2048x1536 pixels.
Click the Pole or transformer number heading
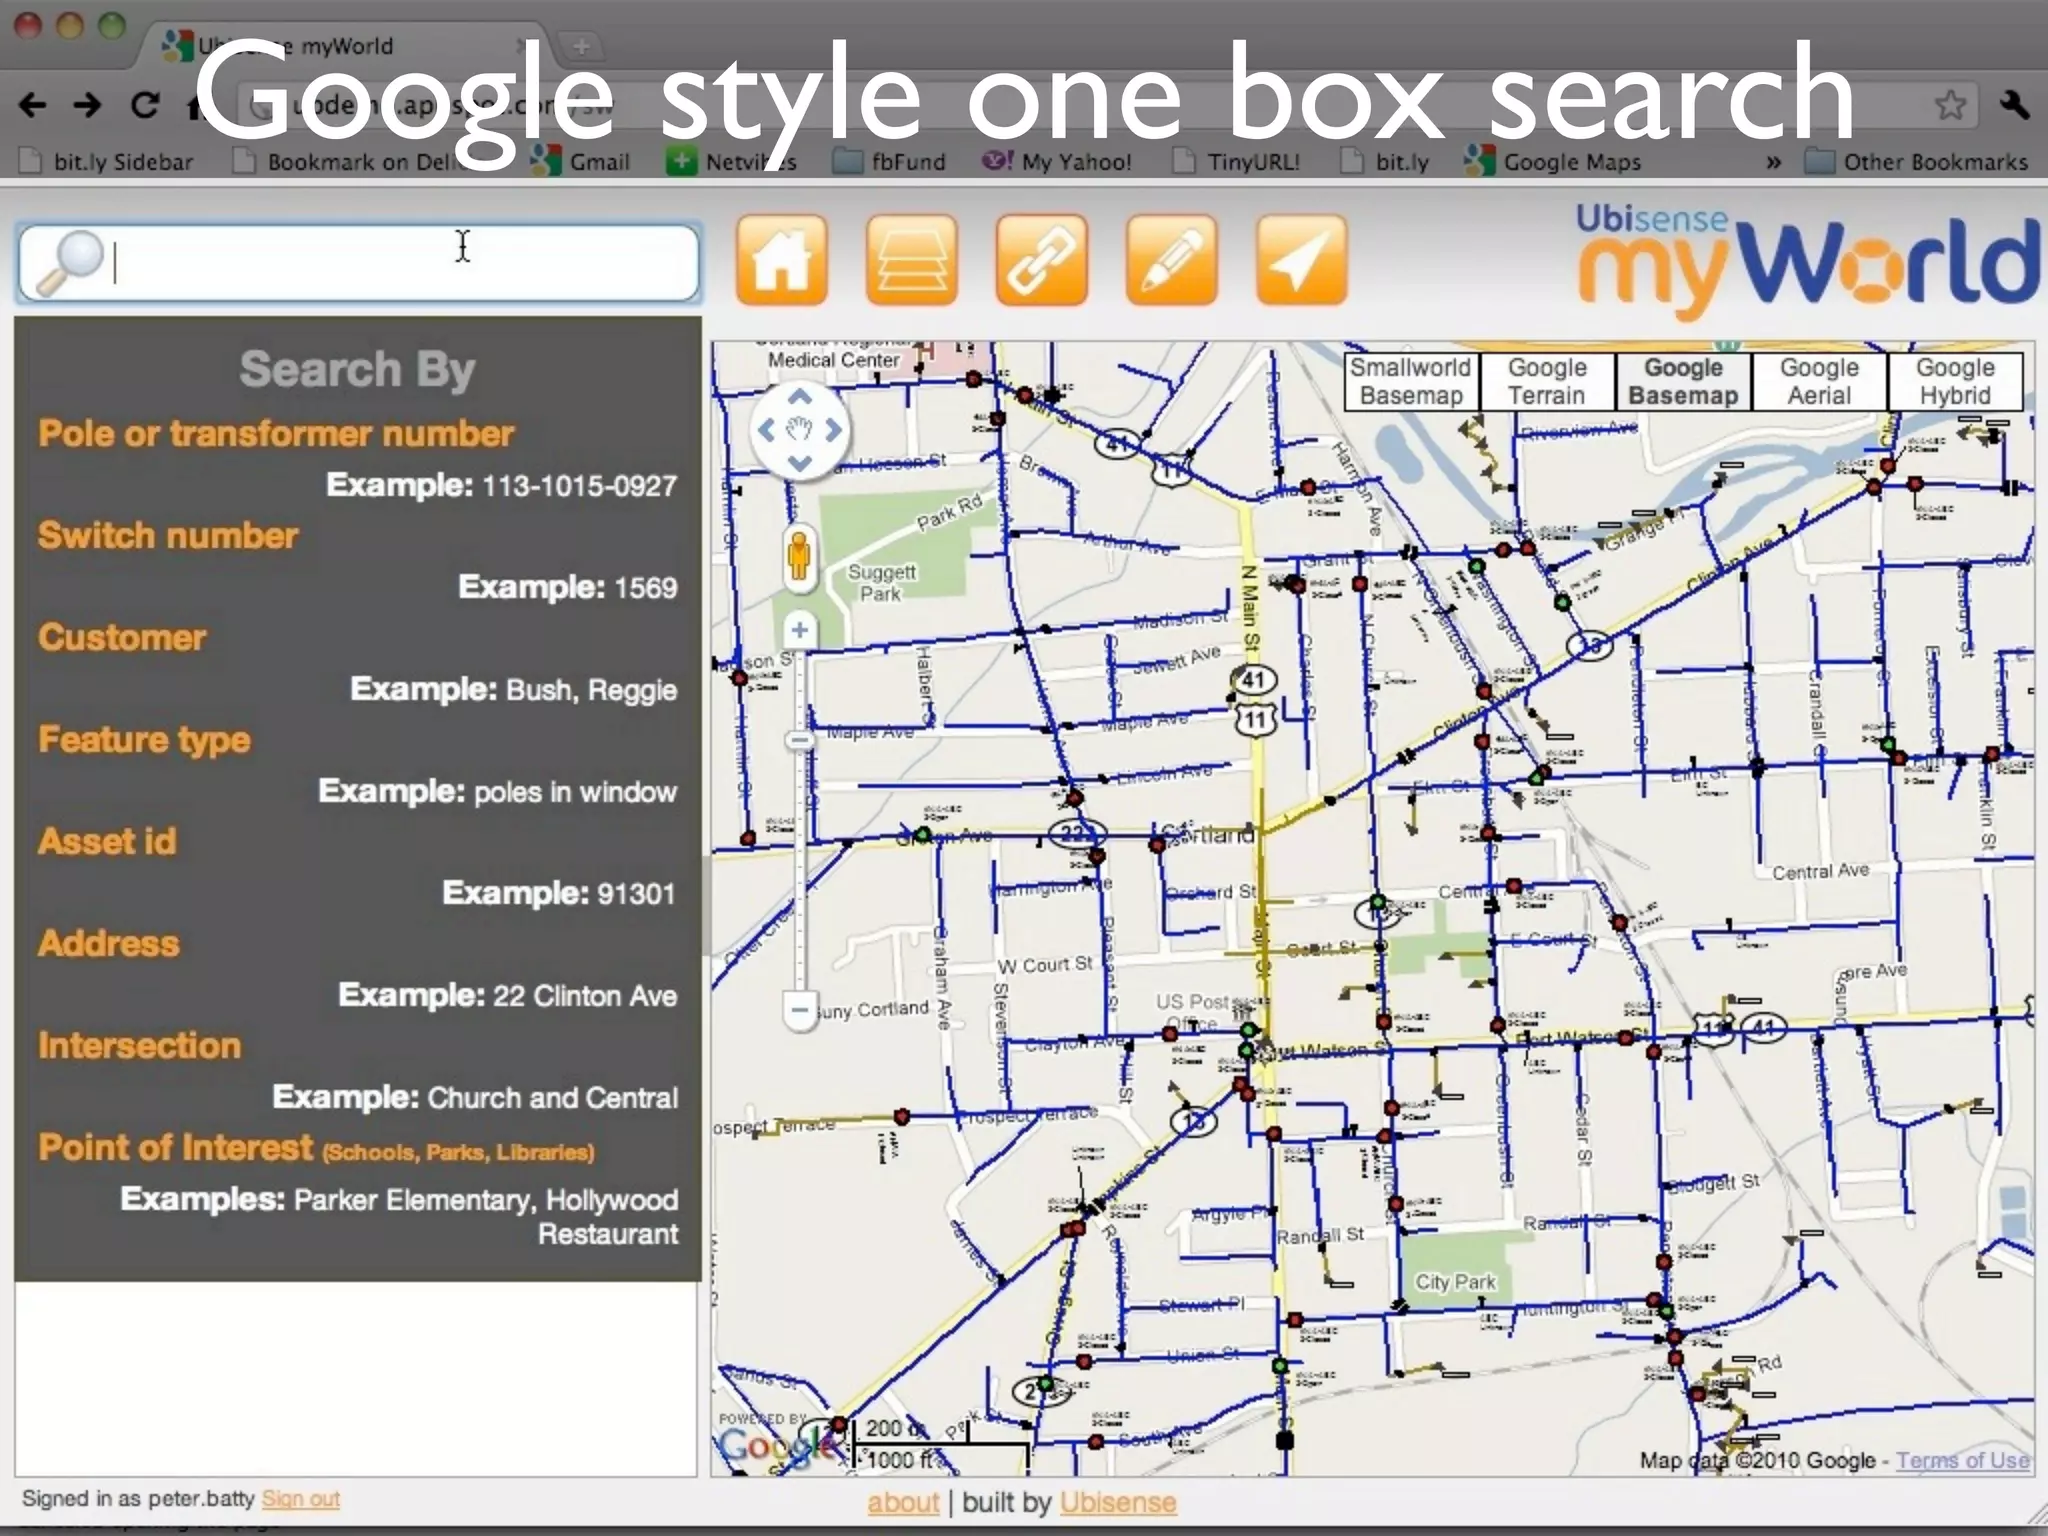[276, 434]
